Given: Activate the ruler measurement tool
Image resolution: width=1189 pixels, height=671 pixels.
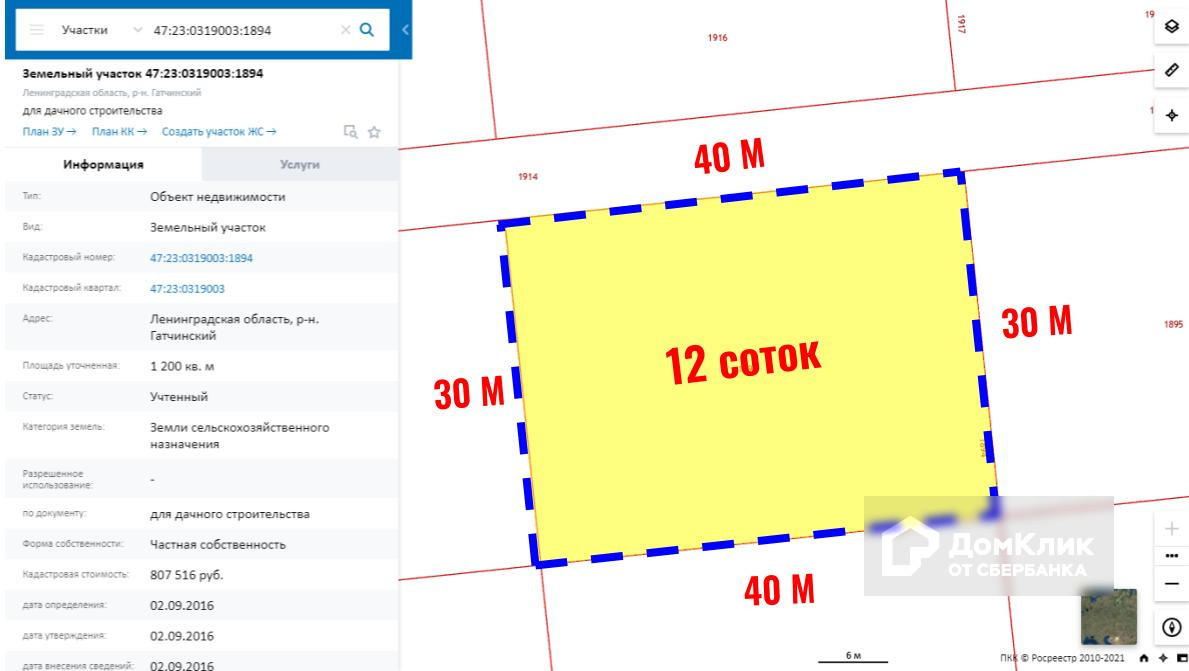Looking at the screenshot, I should (1172, 71).
